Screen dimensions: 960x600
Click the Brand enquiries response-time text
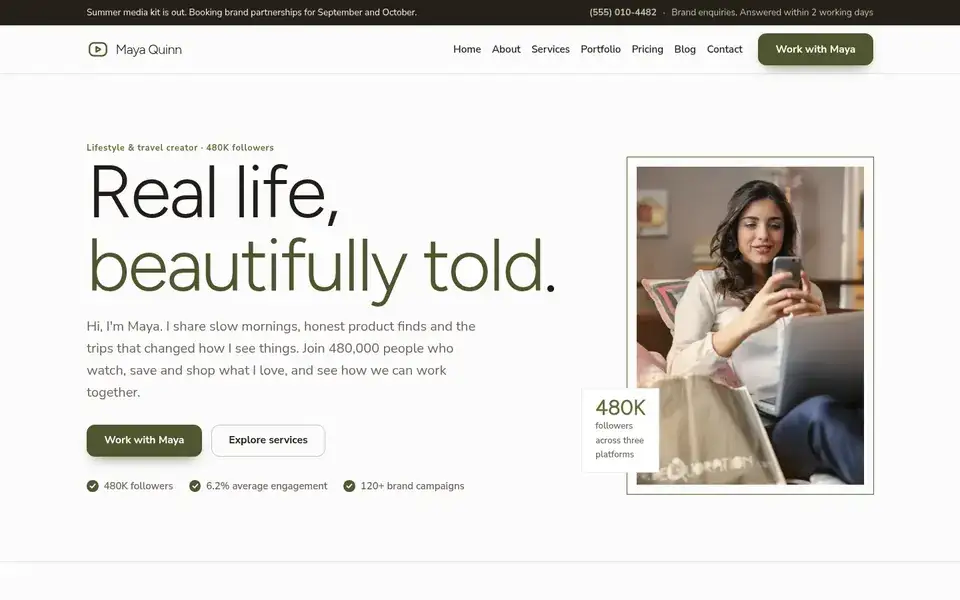(772, 12)
